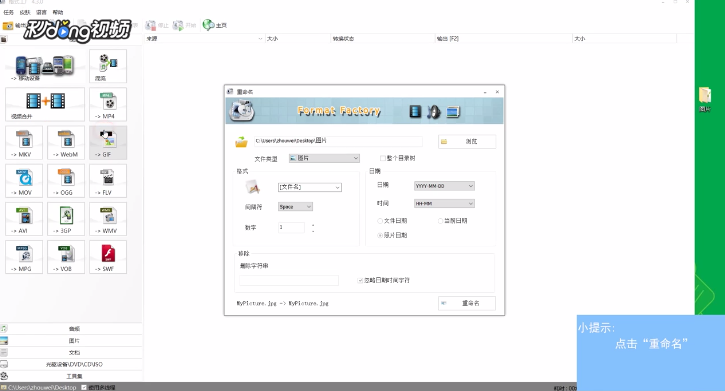Expand the 音频 (audio) category
725x391 pixels.
71,329
